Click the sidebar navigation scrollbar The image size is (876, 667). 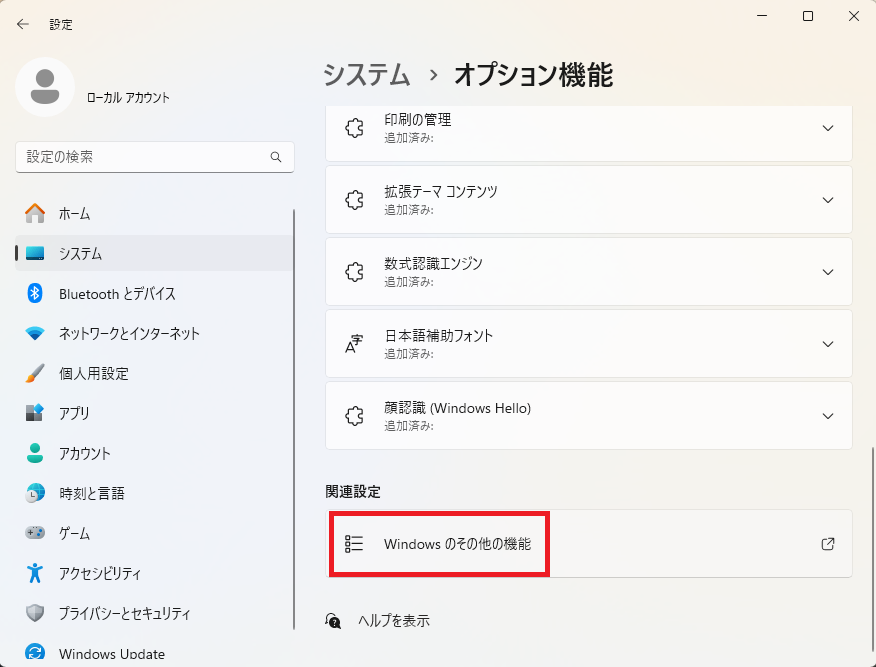point(294,419)
